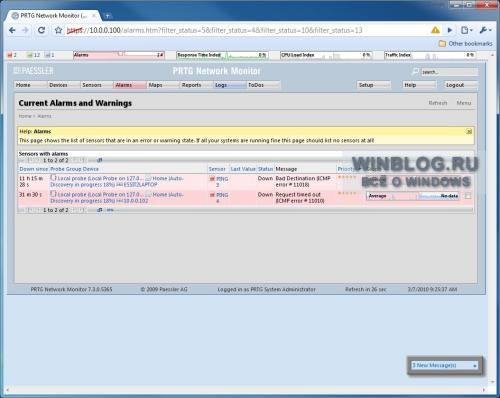Viewport: 500px width, 398px height.
Task: Sort by the Last Value column header
Action: [x=243, y=169]
